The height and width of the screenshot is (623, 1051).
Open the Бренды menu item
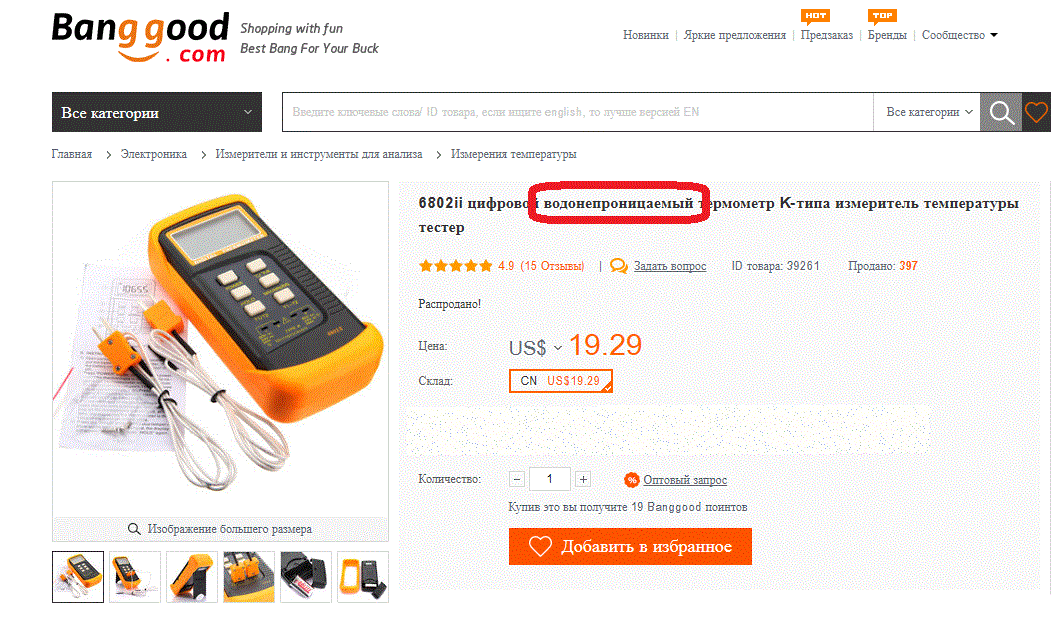[887, 35]
